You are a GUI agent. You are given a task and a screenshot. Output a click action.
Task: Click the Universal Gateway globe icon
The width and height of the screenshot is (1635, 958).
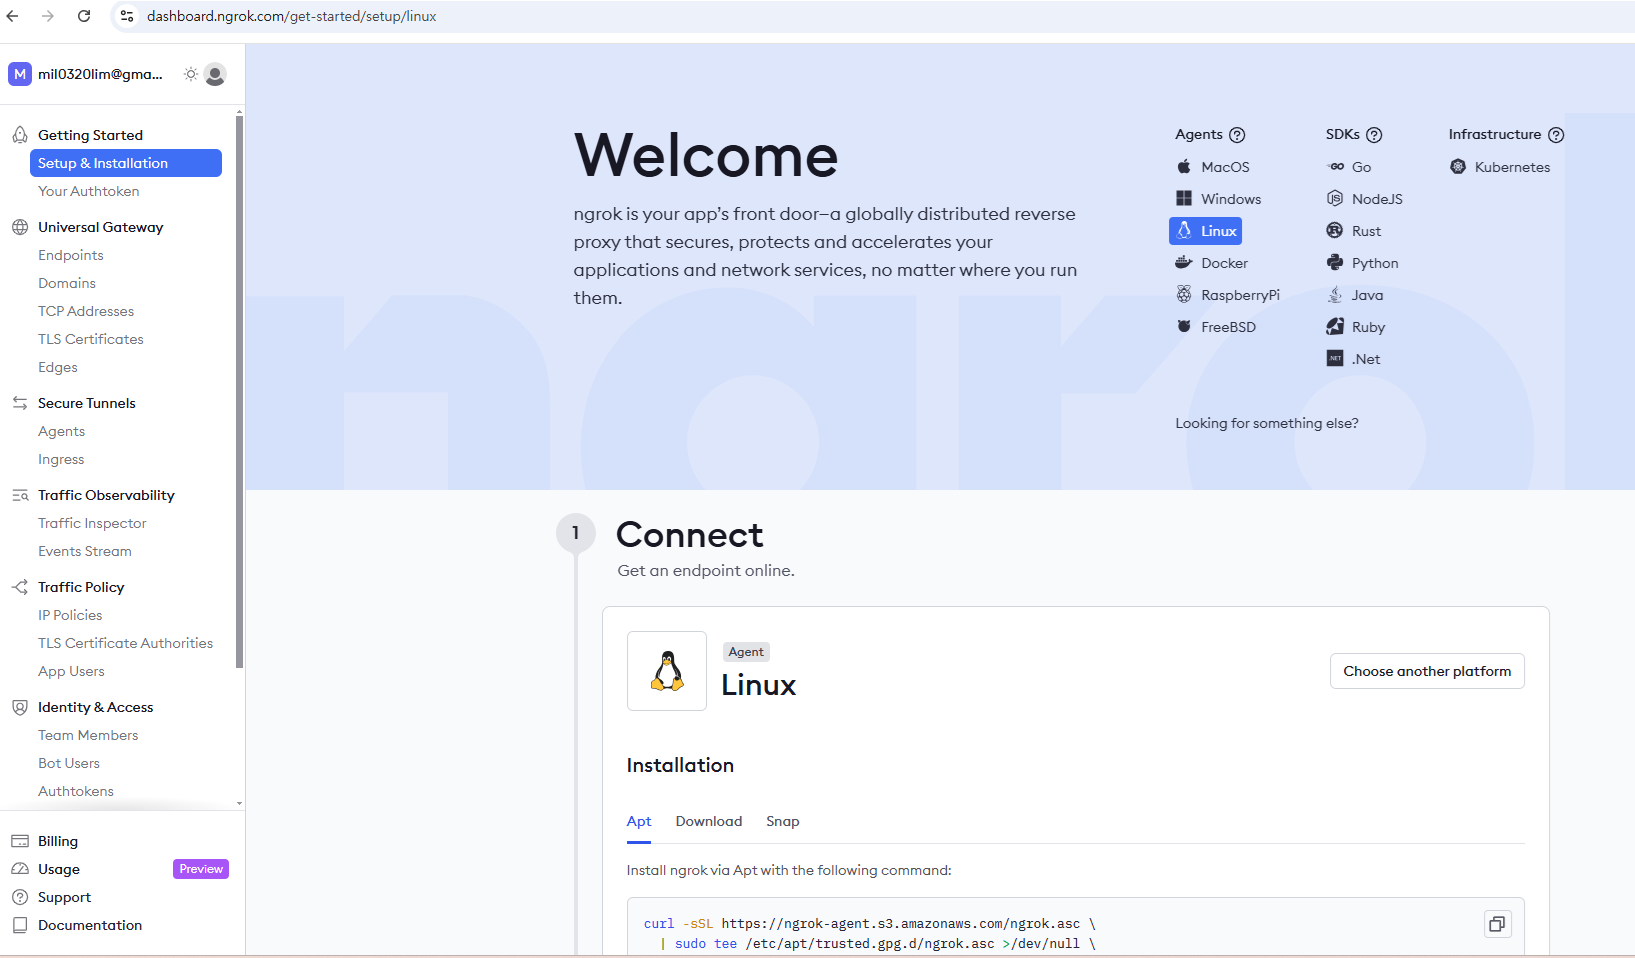coord(20,227)
